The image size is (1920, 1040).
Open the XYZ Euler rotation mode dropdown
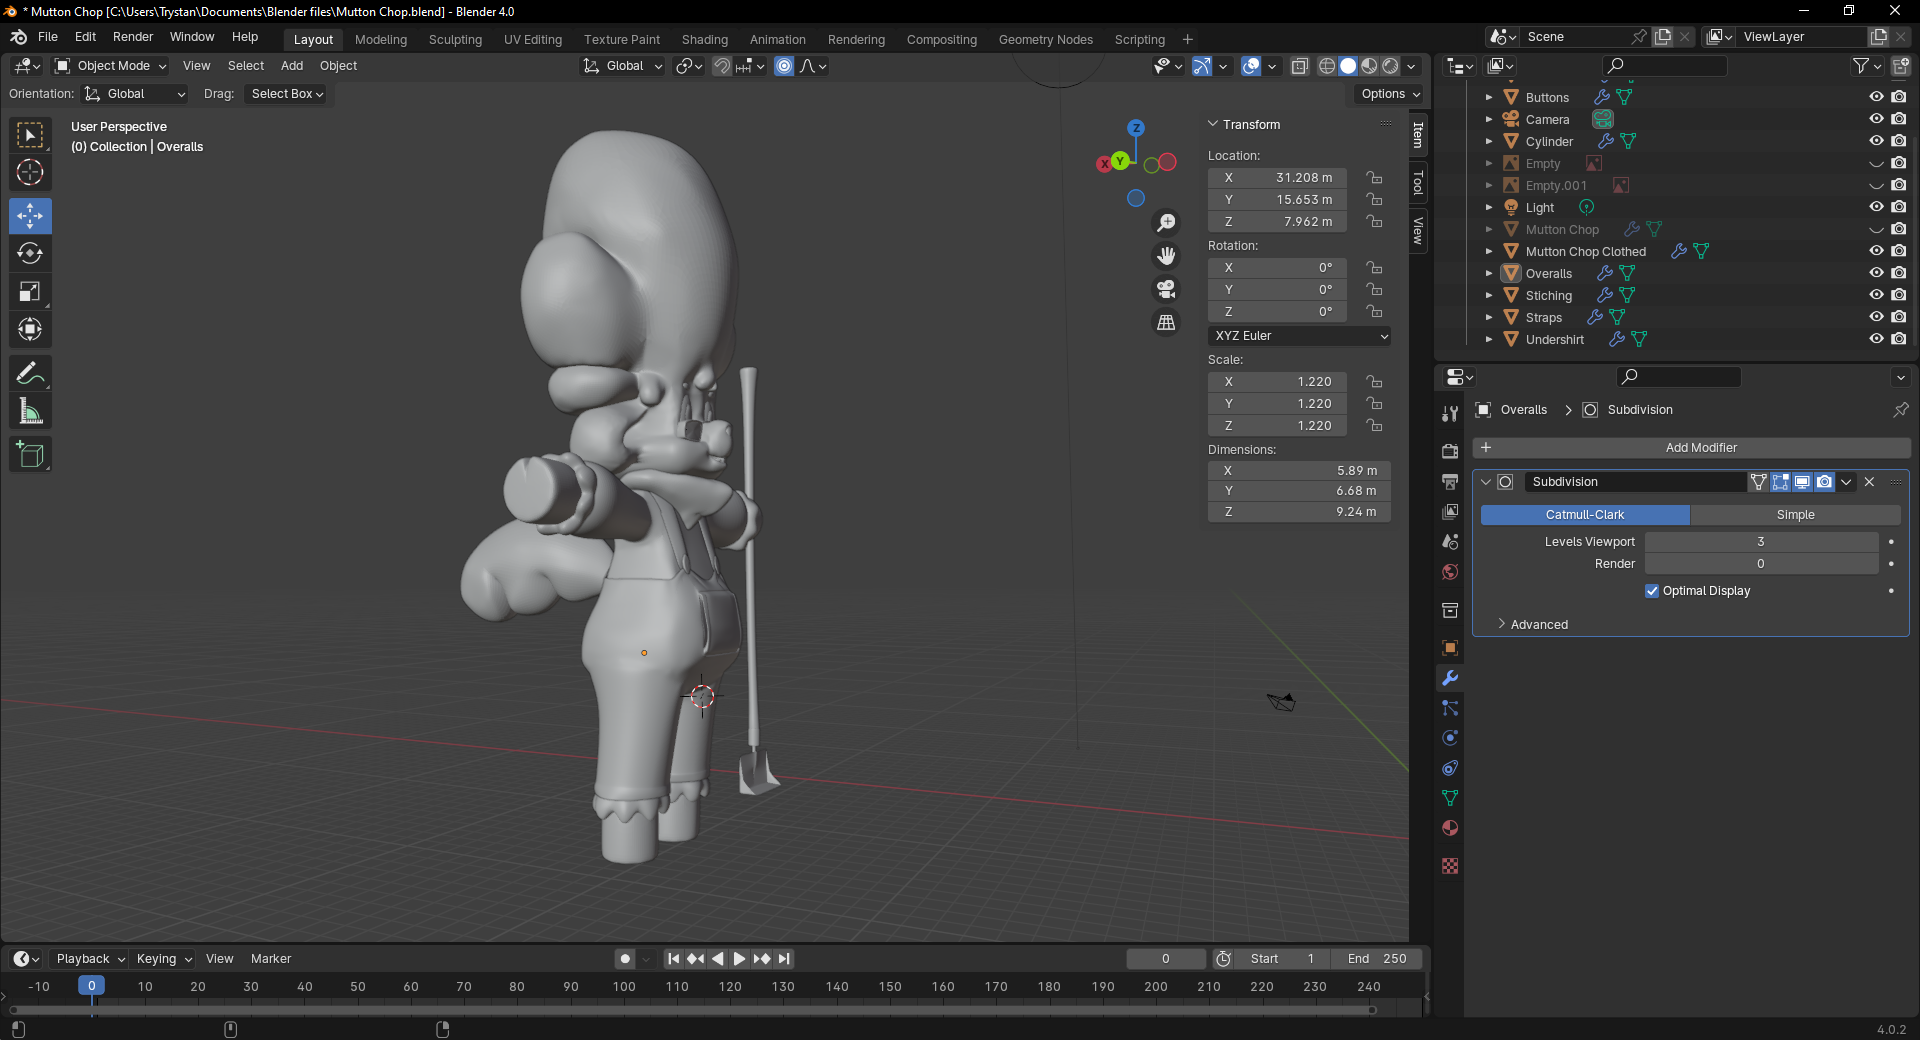pyautogui.click(x=1299, y=336)
